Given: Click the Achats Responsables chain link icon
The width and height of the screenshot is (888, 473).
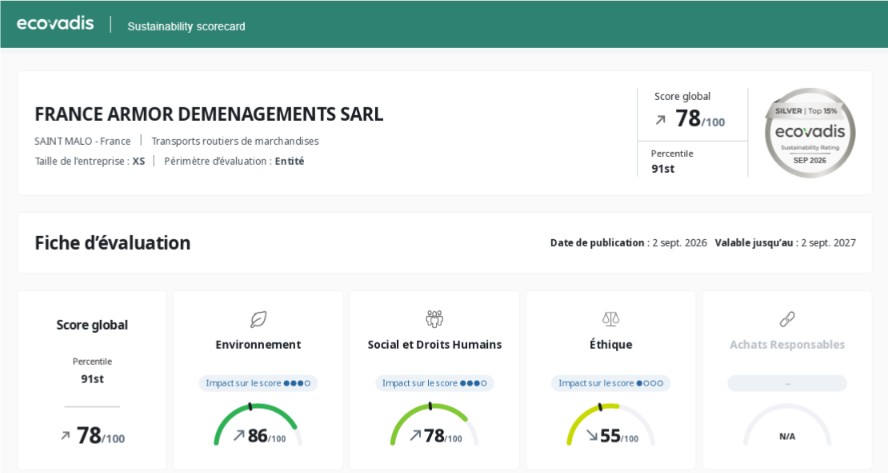Looking at the screenshot, I should point(787,319).
